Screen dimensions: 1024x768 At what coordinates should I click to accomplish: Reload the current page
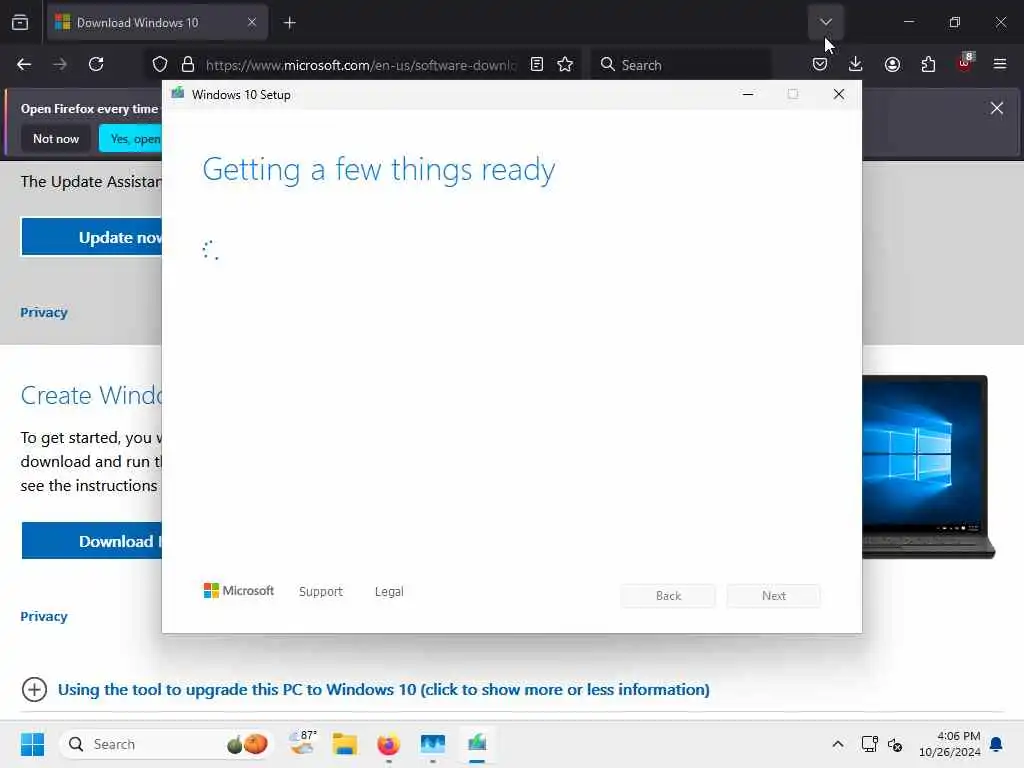(x=96, y=64)
